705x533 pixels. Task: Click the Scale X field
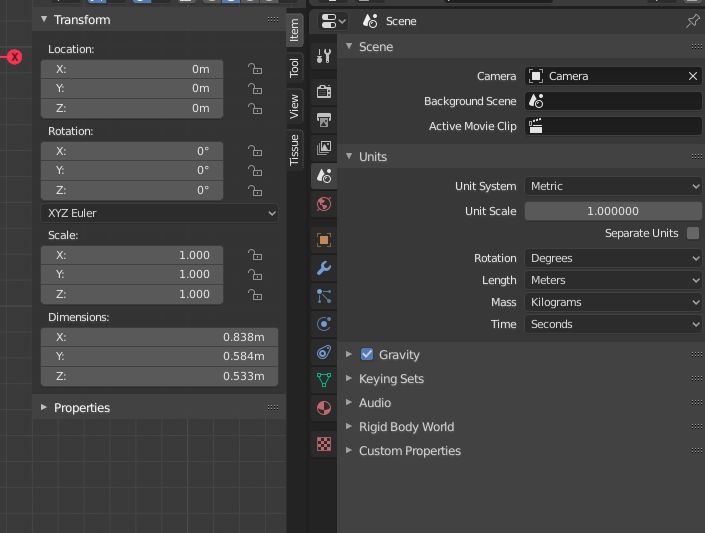132,255
